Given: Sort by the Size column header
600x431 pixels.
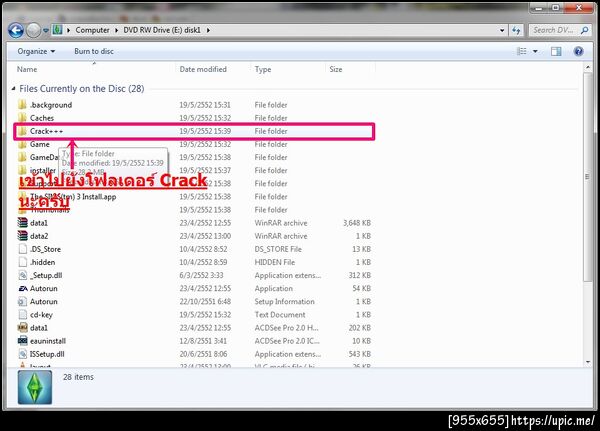Looking at the screenshot, I should (336, 69).
